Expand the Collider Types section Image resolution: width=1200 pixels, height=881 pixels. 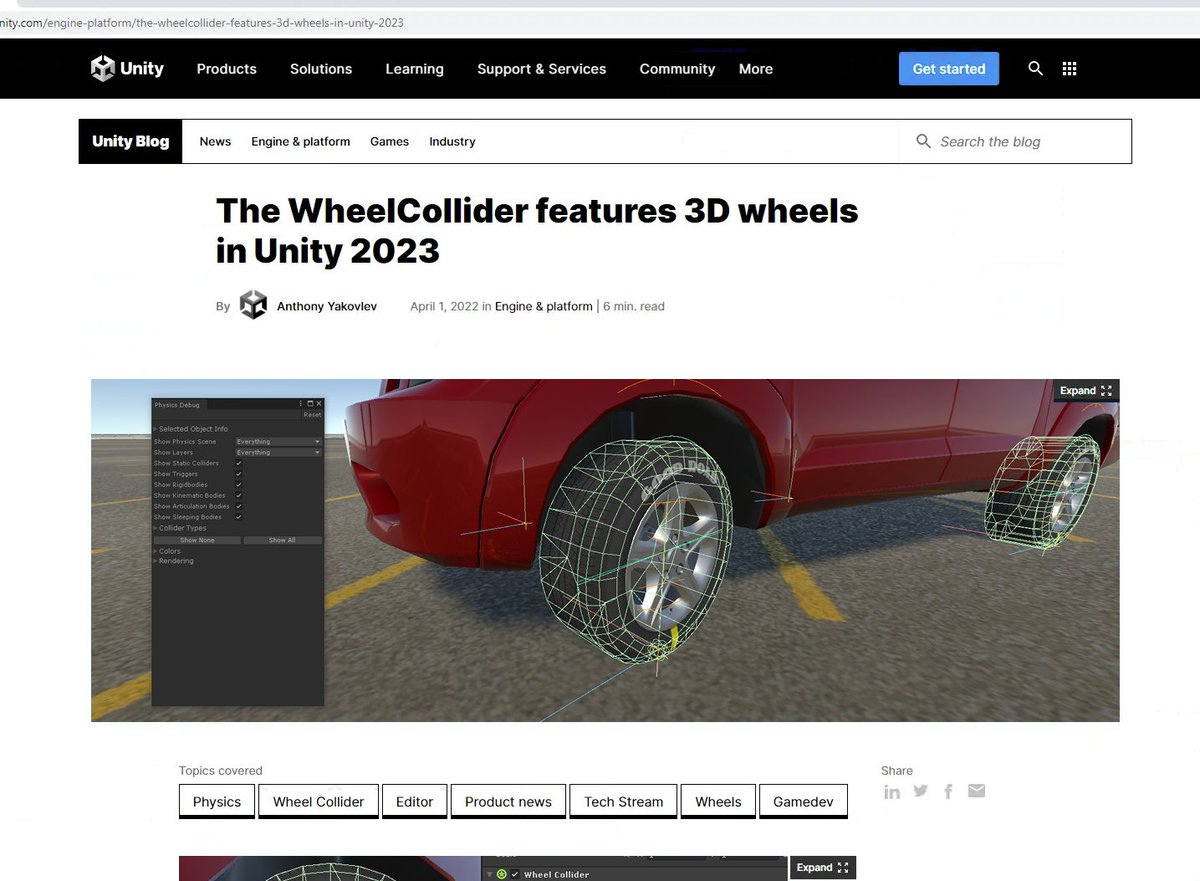(x=156, y=528)
